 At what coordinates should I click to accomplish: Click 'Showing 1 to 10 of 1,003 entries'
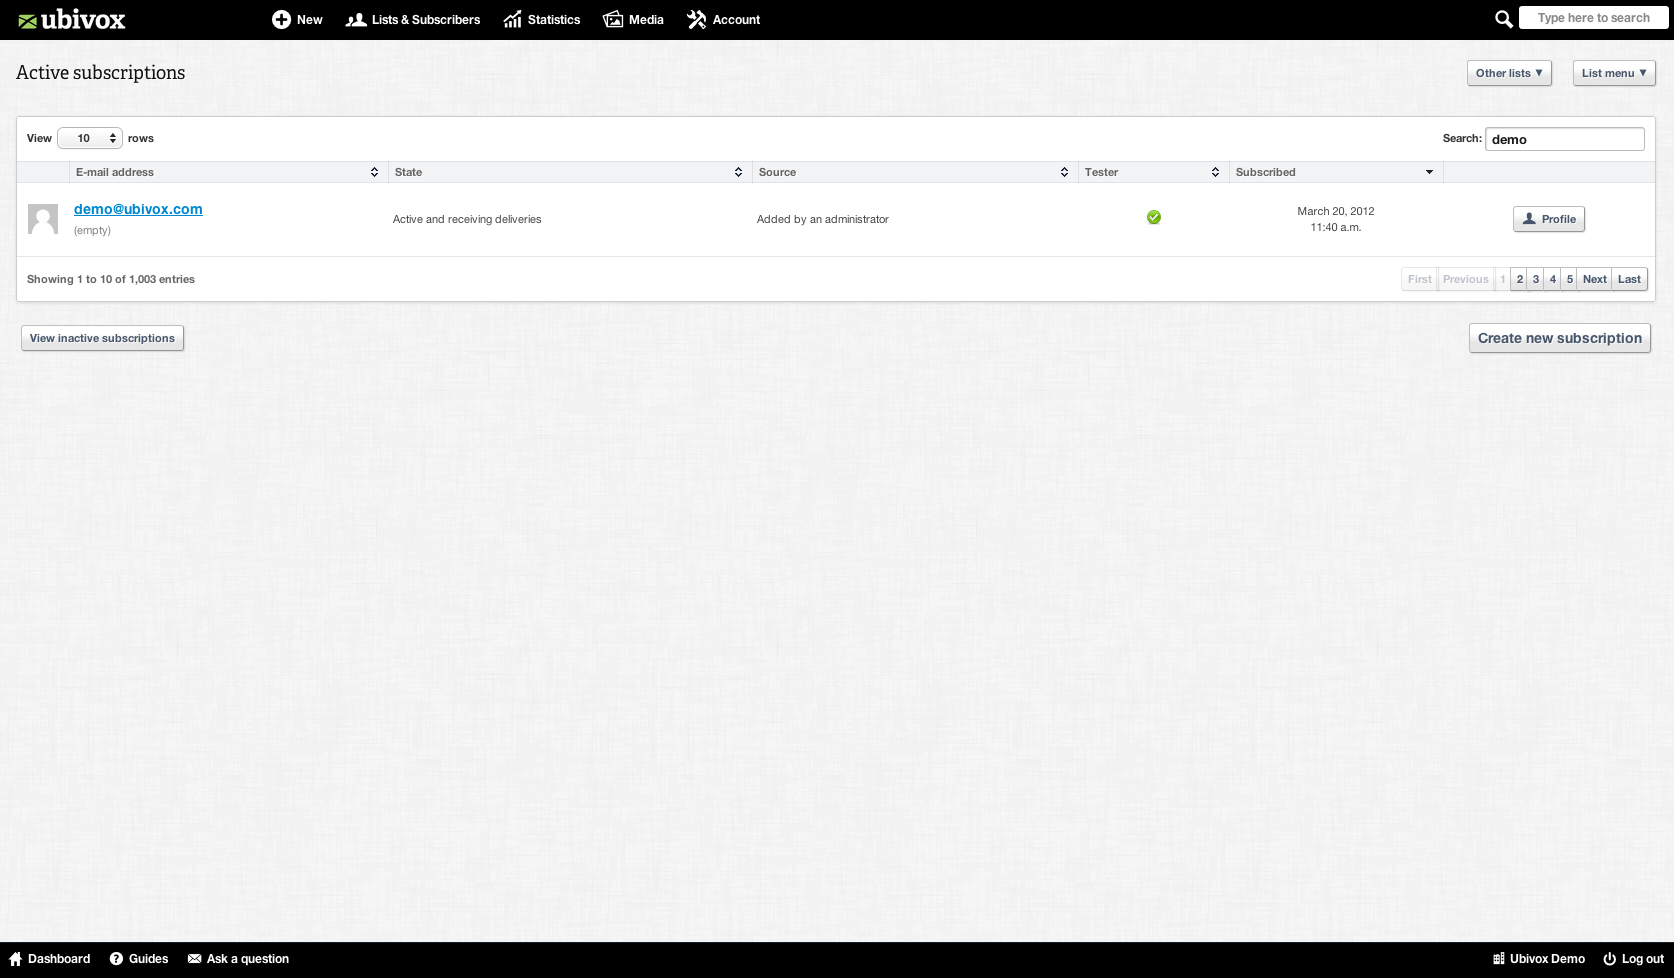click(x=111, y=279)
